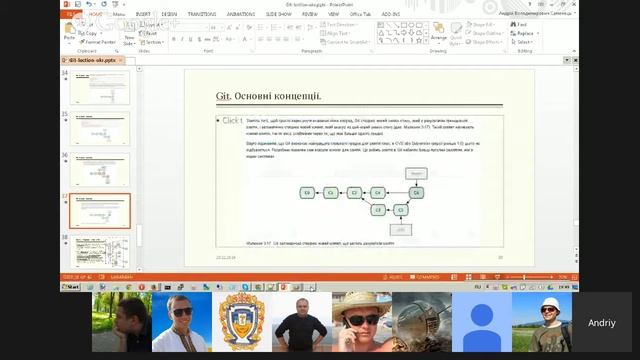The image size is (640, 360).
Task: Select slide 38 thumbnail
Action: [x=100, y=252]
